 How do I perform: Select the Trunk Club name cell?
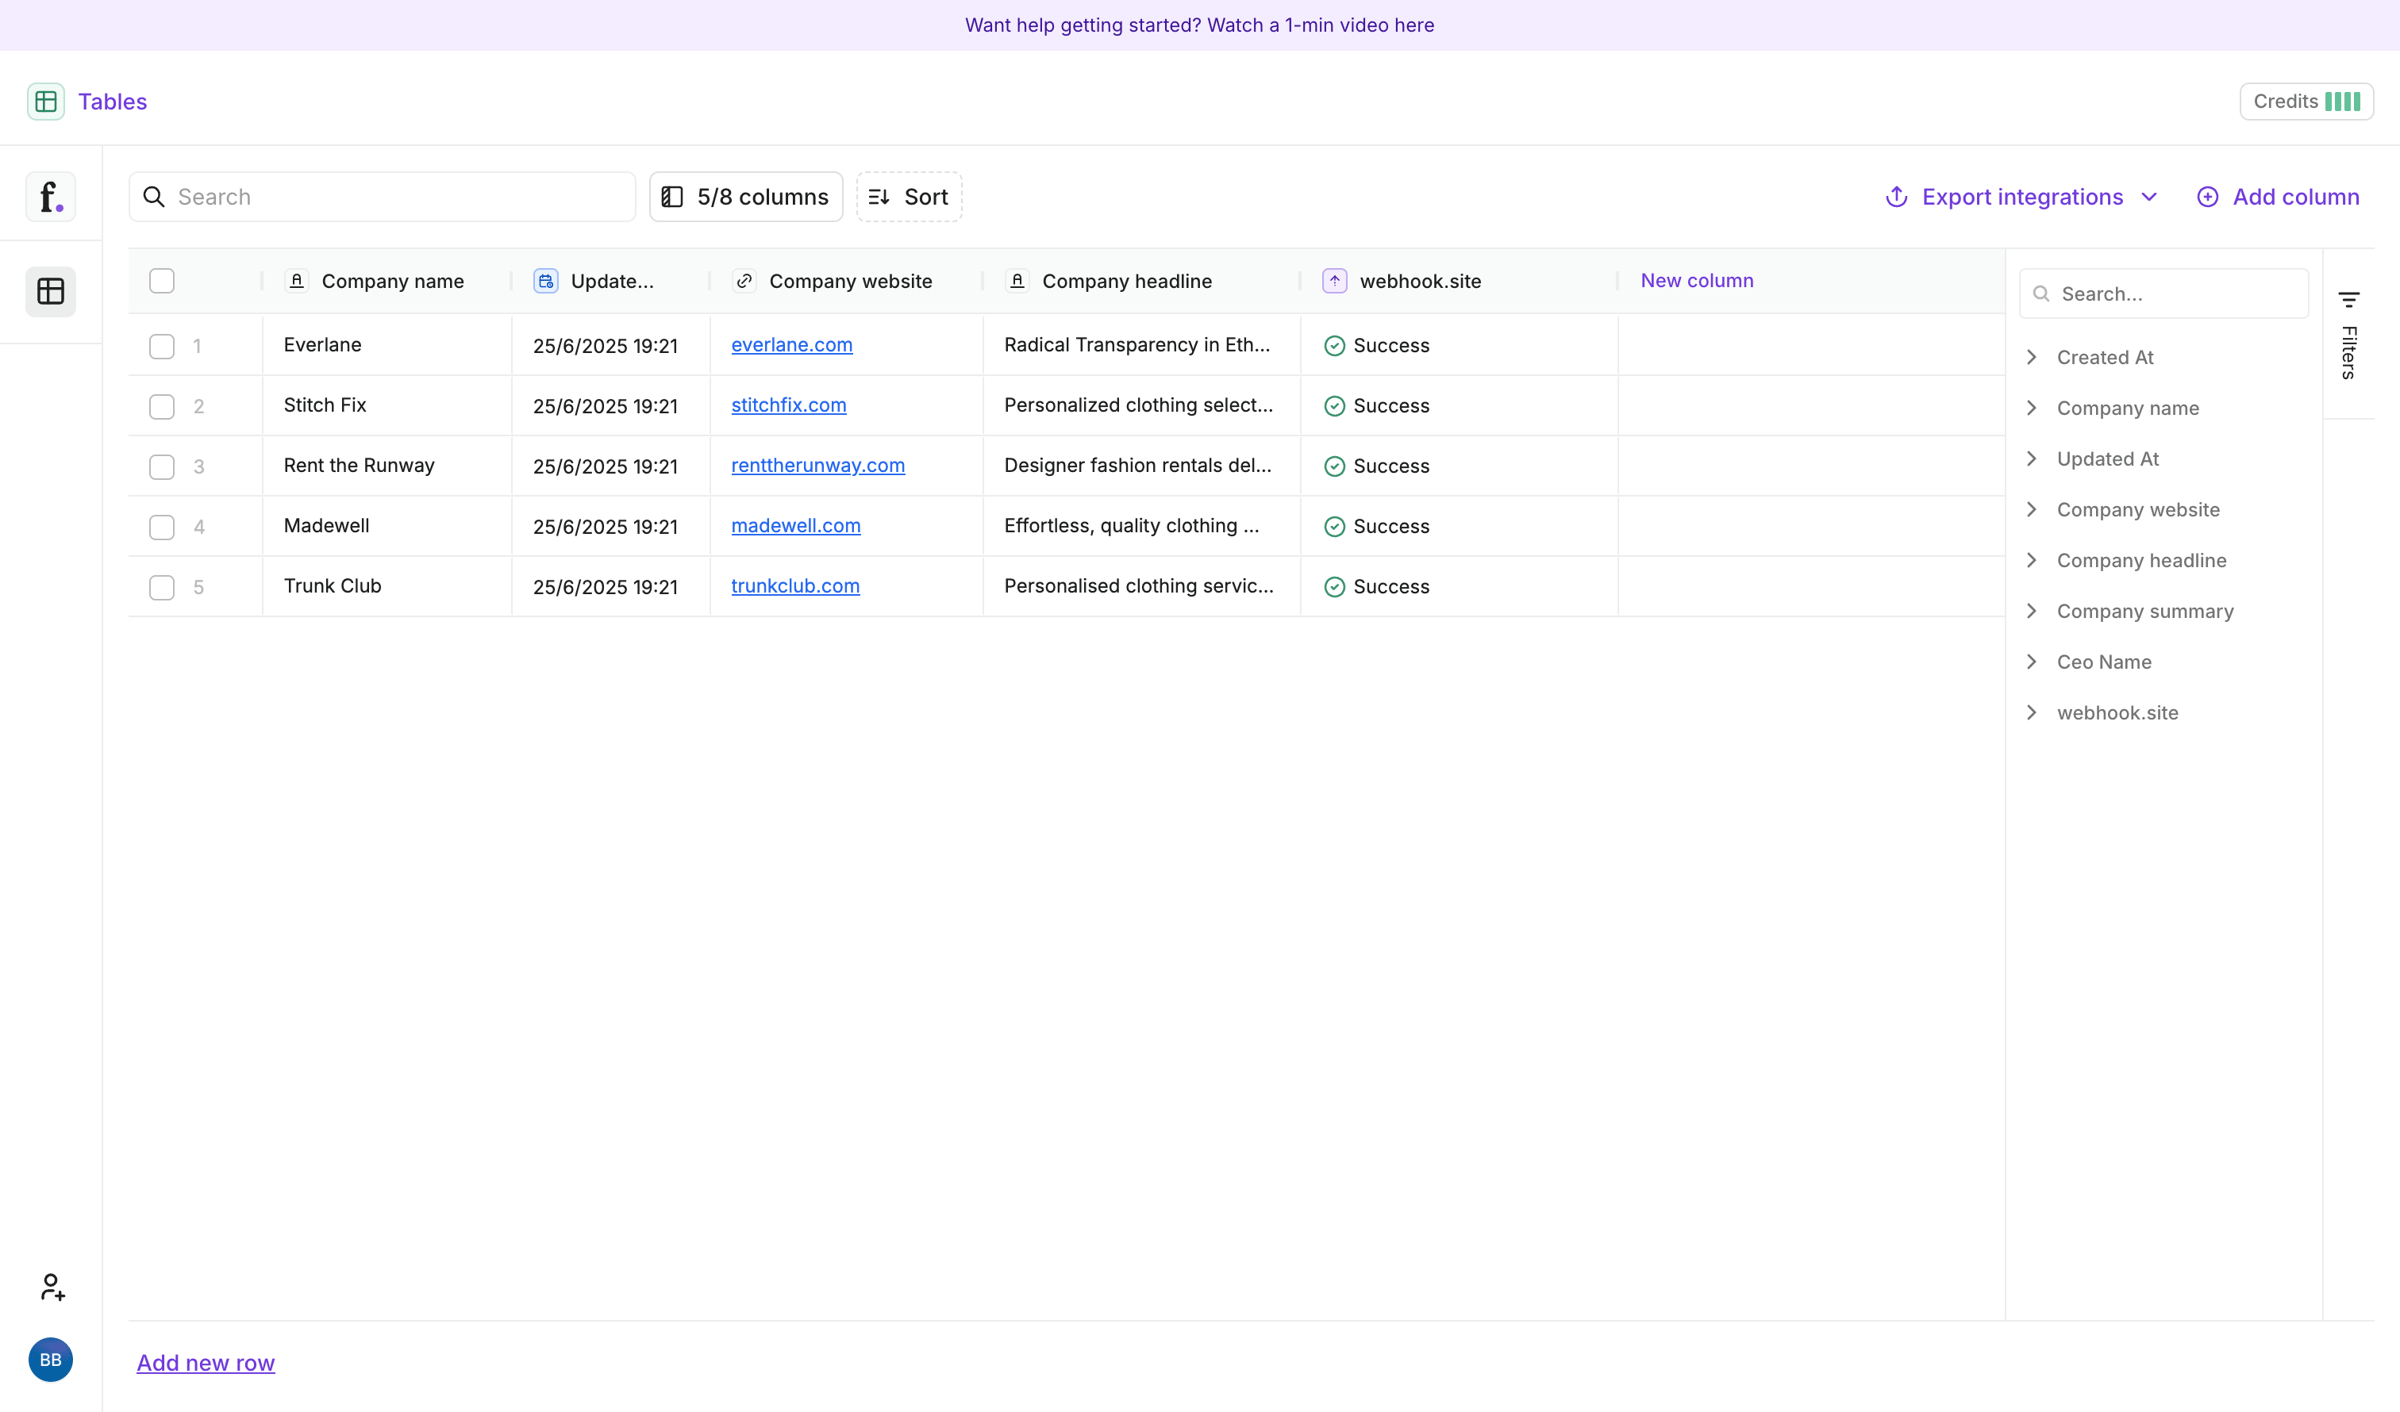[387, 587]
